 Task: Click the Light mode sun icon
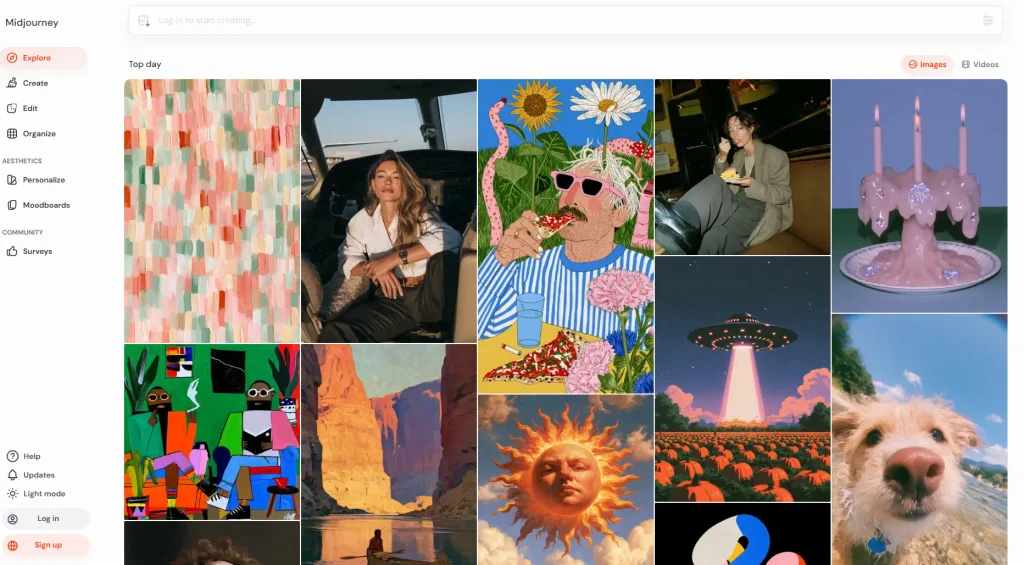point(12,494)
